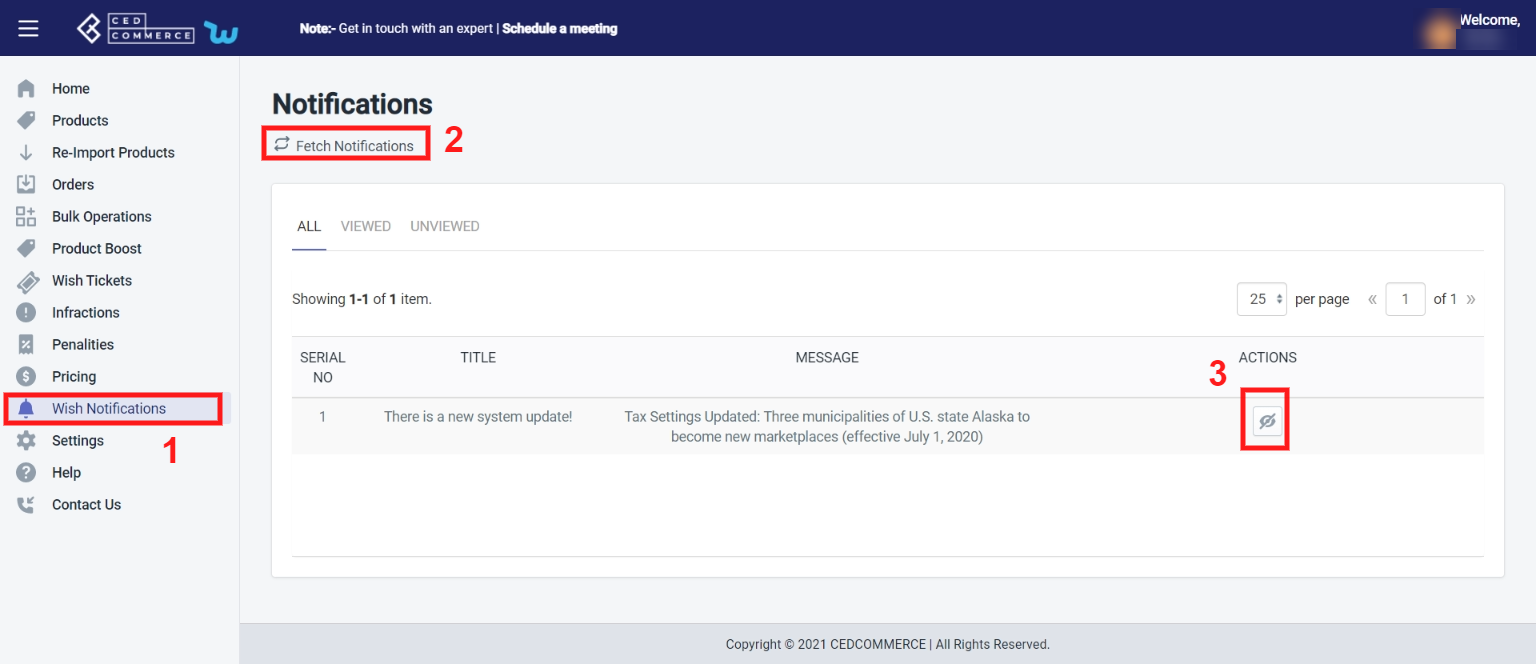Click the Product Boost rocket-plug icon
1536x664 pixels.
point(27,248)
